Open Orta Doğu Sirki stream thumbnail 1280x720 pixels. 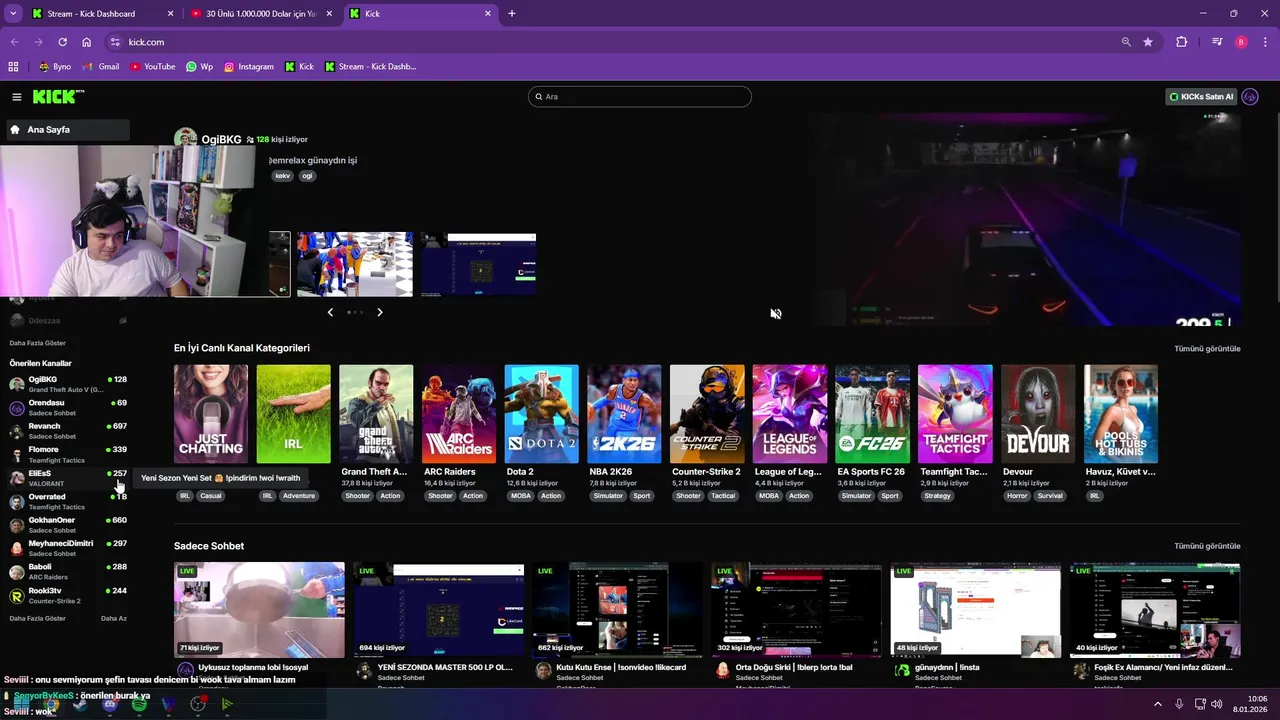click(797, 609)
